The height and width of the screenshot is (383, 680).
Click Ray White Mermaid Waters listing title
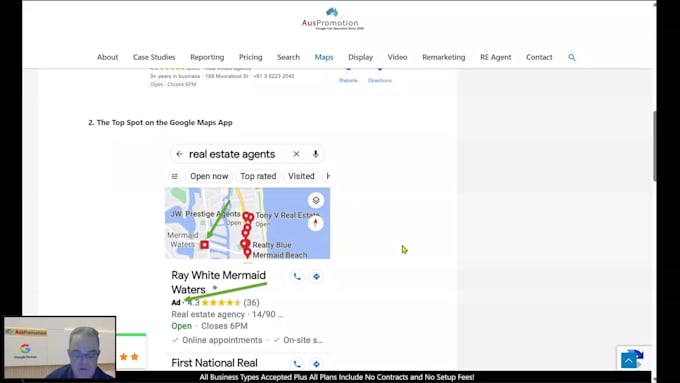pos(218,282)
